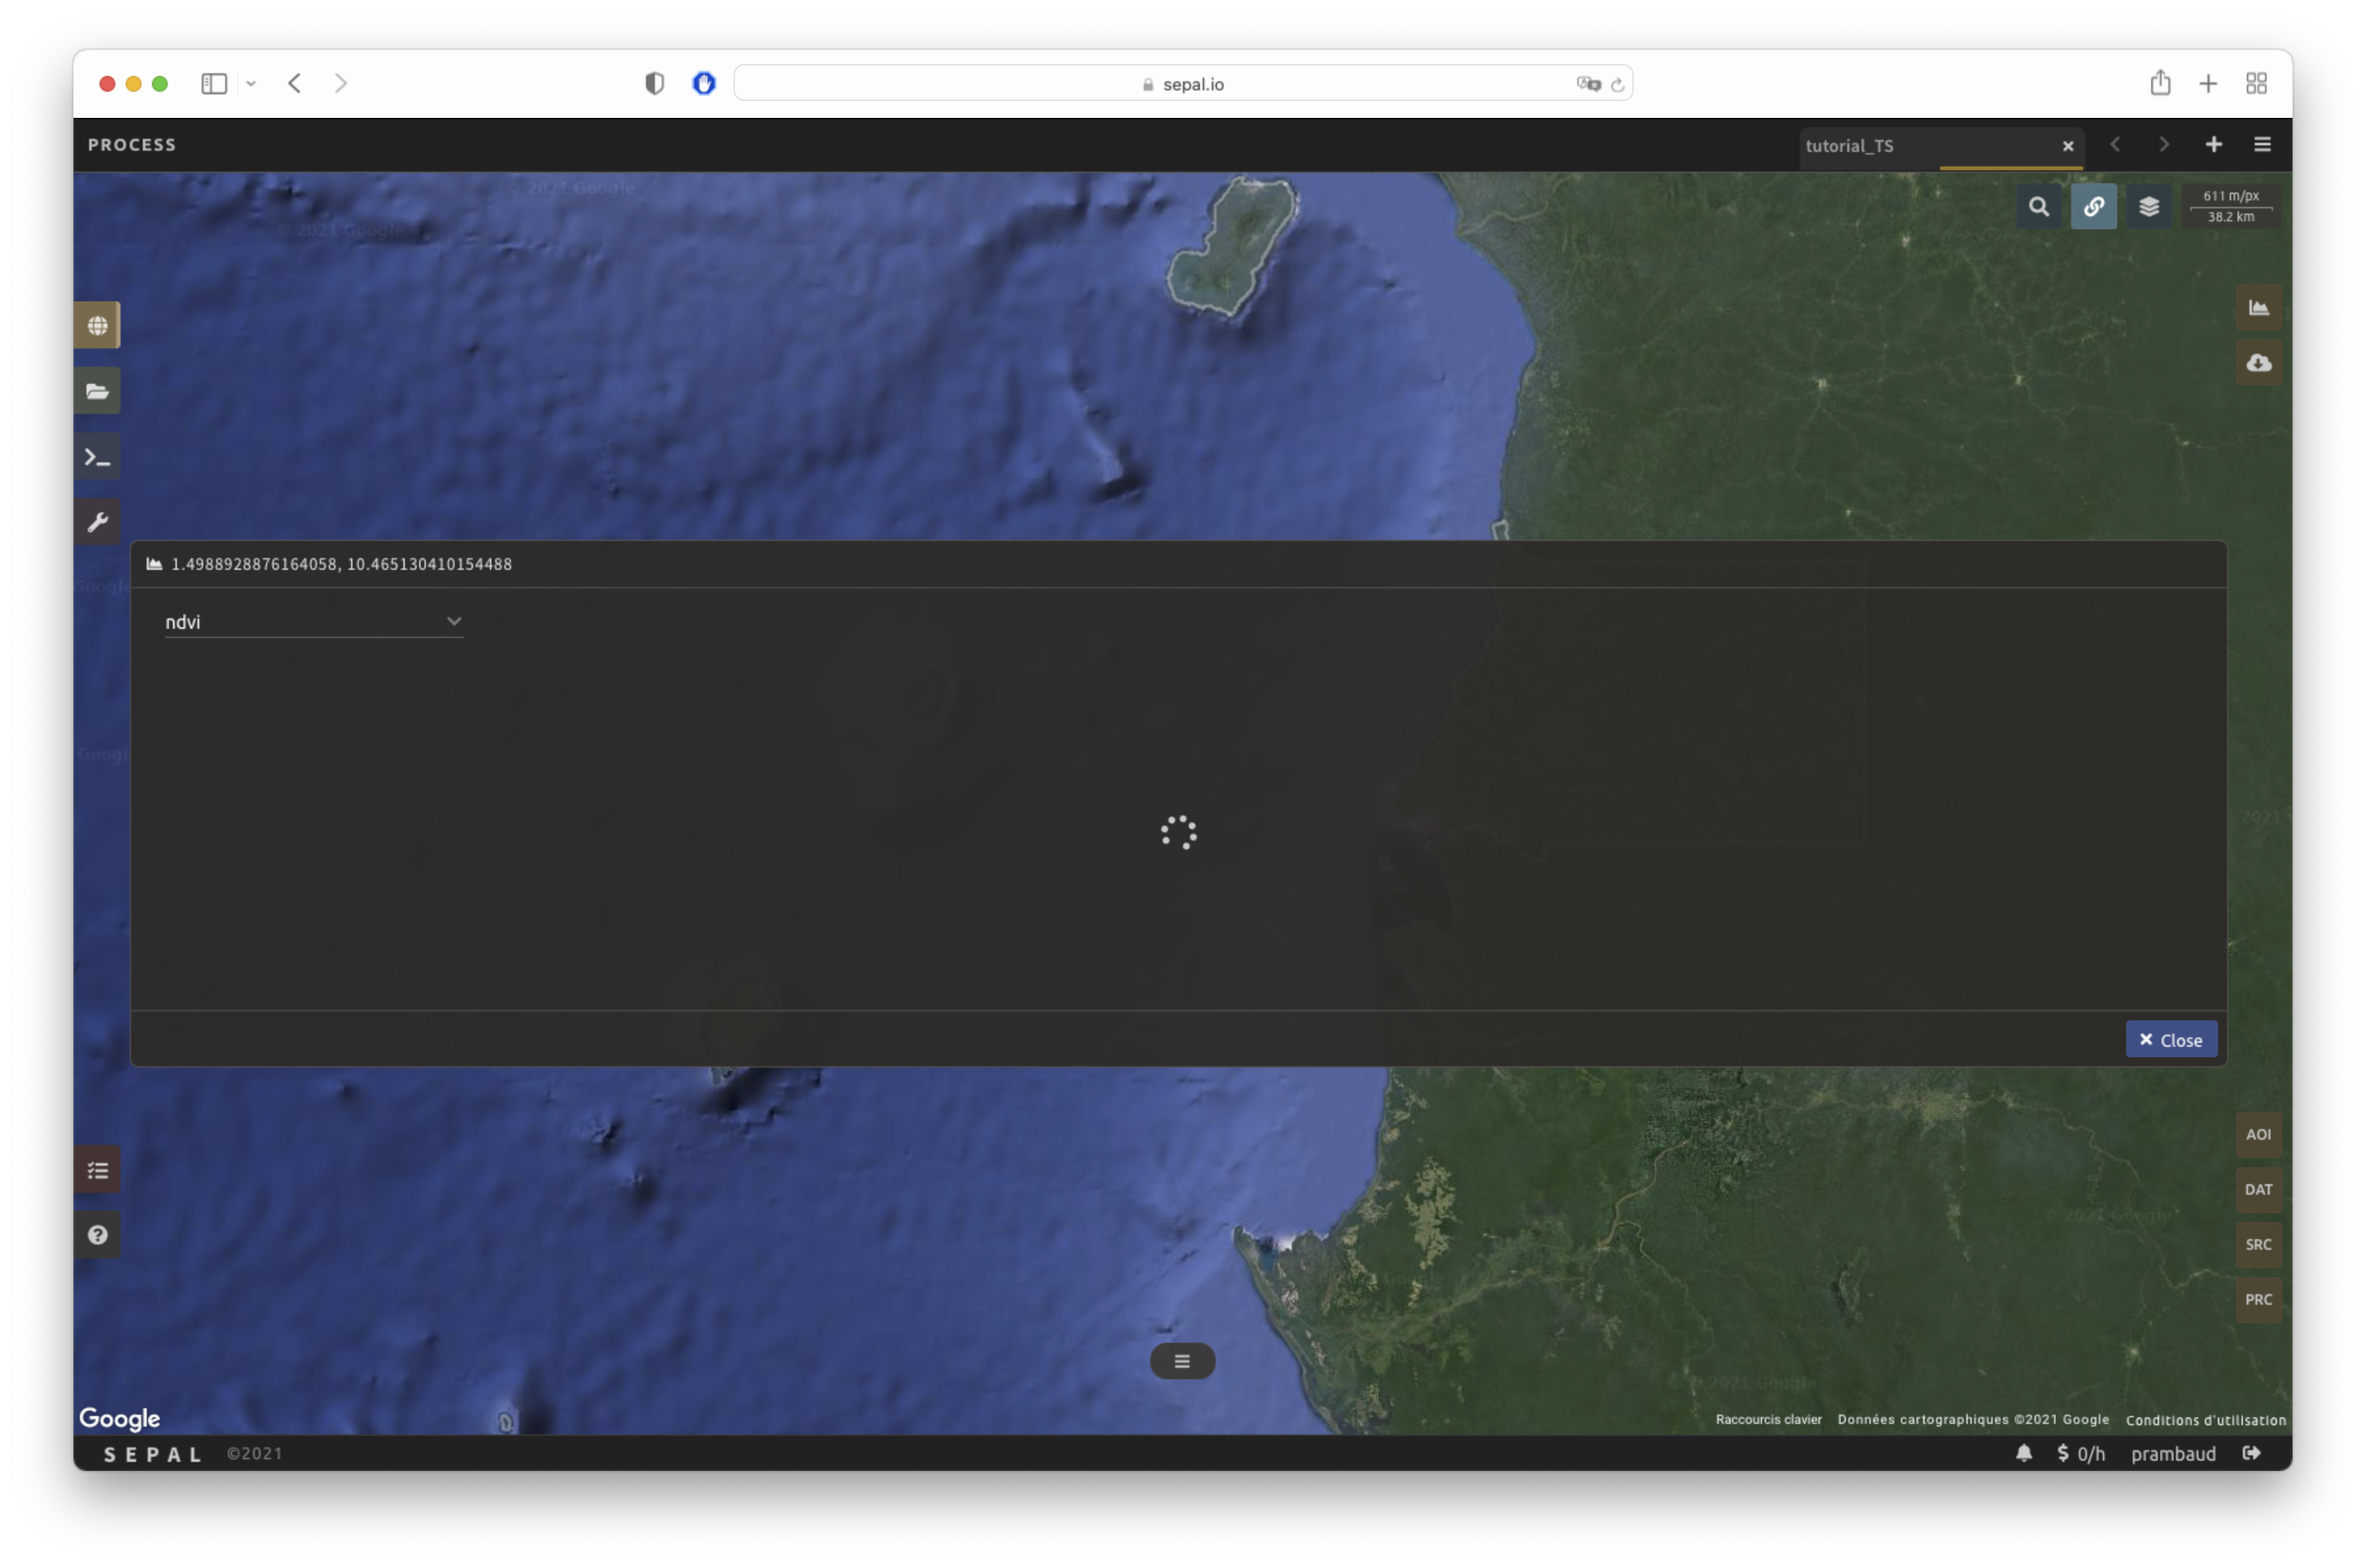Click the cloud download retrieve icon
Screen dimensions: 2366x1568
[2258, 363]
